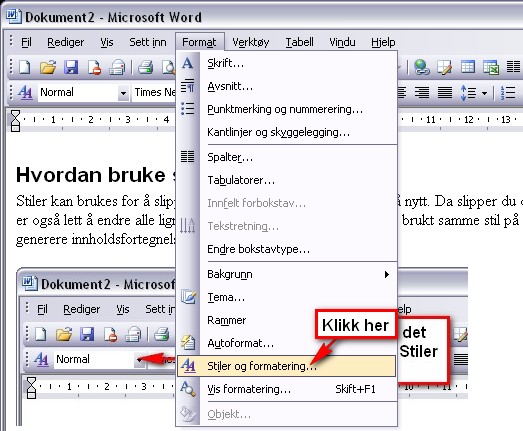Open the Tabell menu
Screen dimensions: 523x431
coord(299,42)
